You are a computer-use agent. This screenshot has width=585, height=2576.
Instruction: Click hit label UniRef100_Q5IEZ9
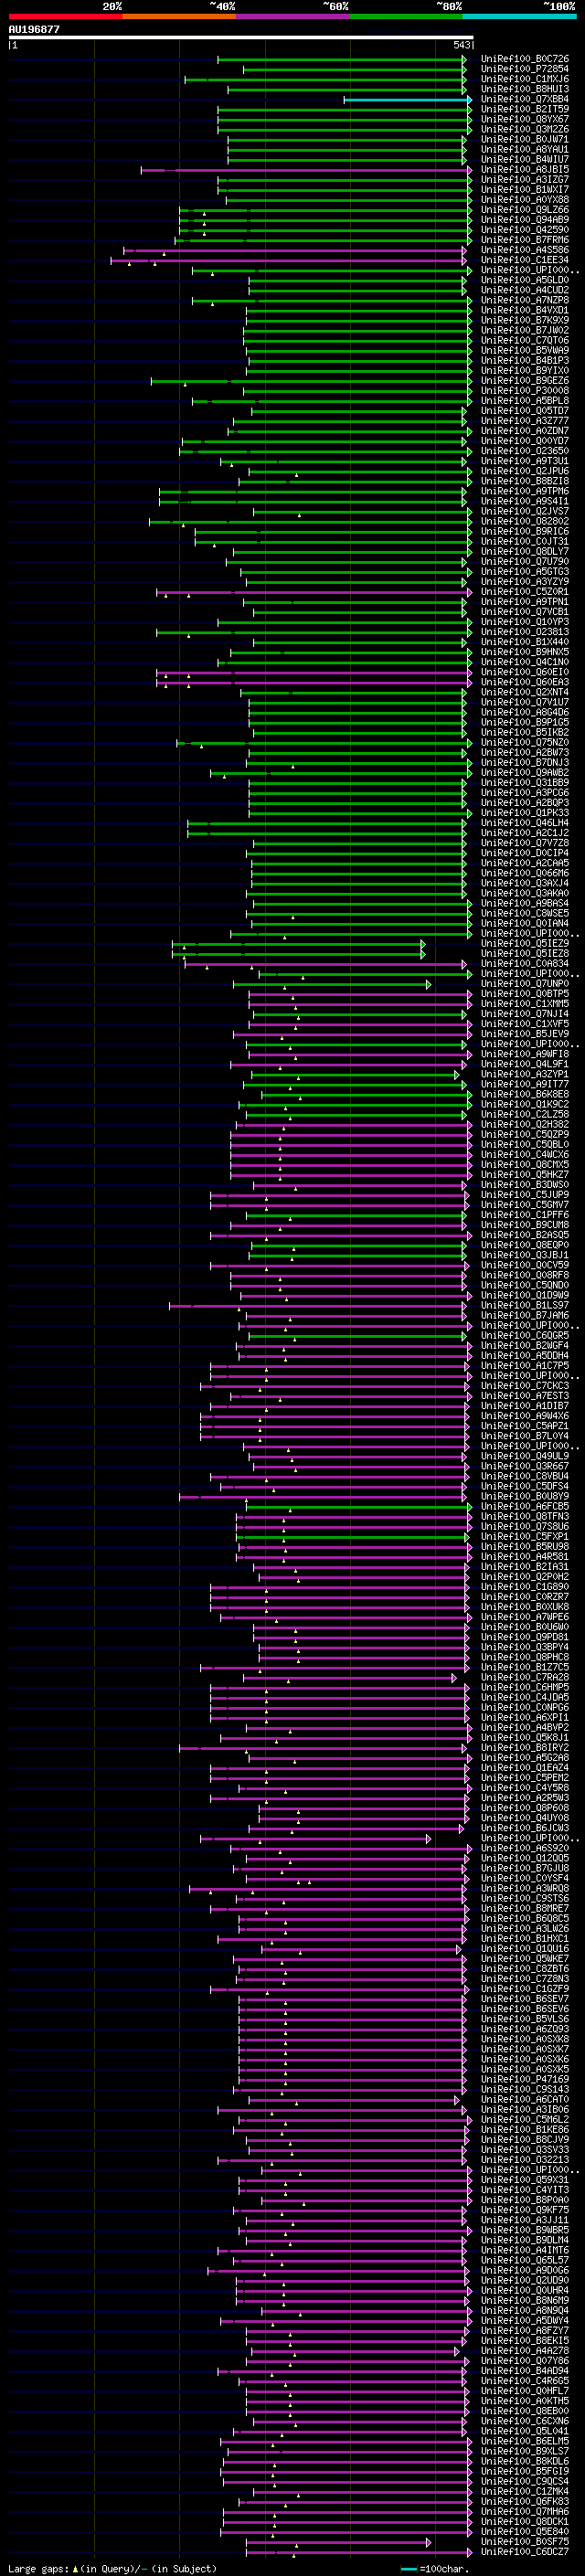click(x=525, y=943)
